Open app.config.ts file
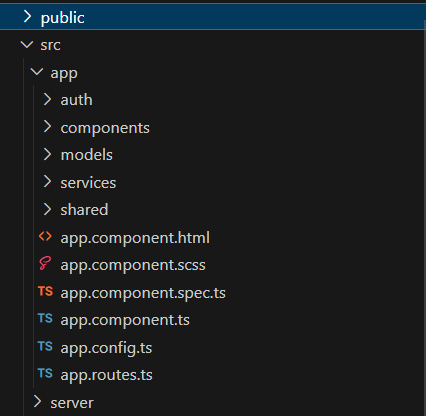Image resolution: width=426 pixels, height=416 pixels. coord(213,347)
